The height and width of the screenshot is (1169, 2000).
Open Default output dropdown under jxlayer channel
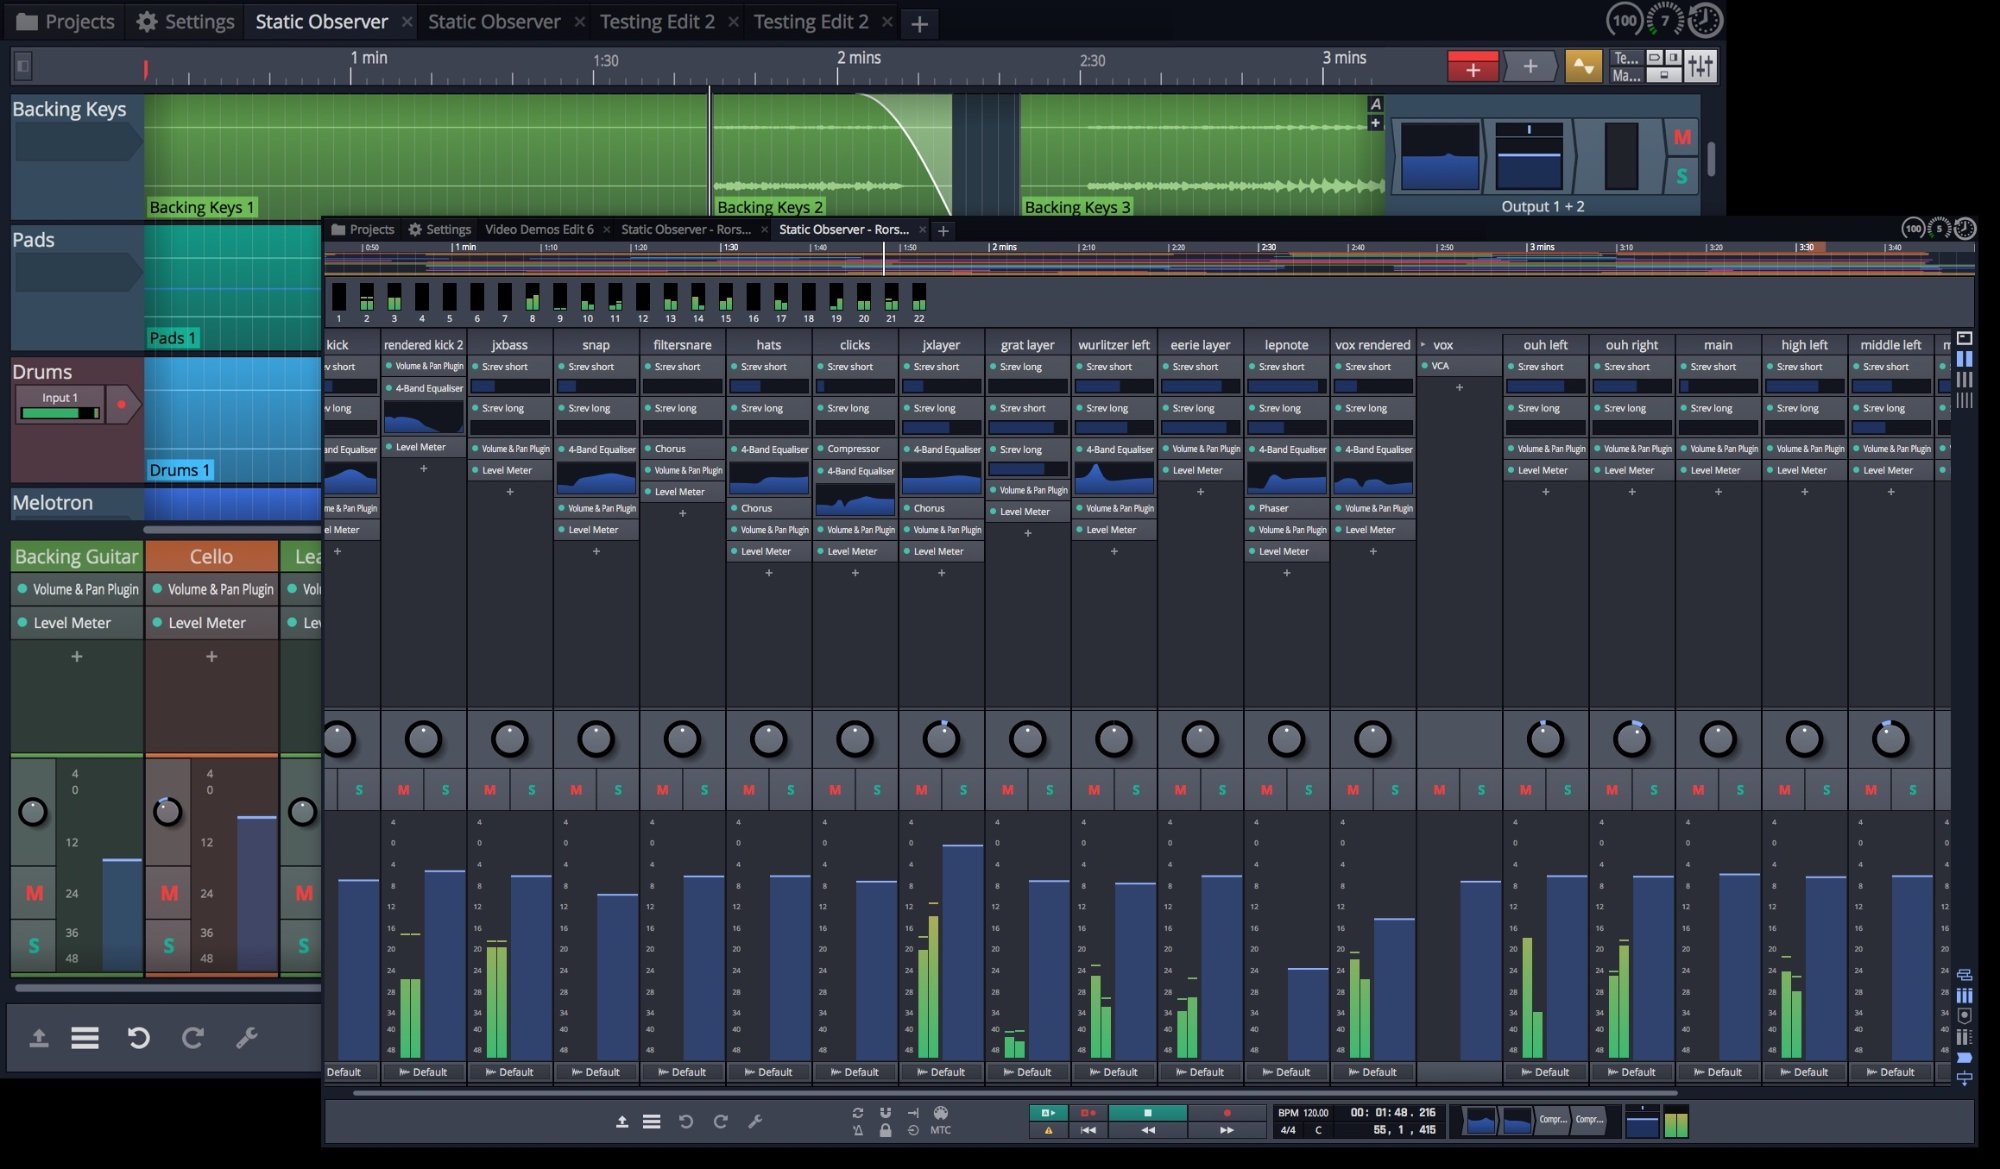(x=940, y=1072)
